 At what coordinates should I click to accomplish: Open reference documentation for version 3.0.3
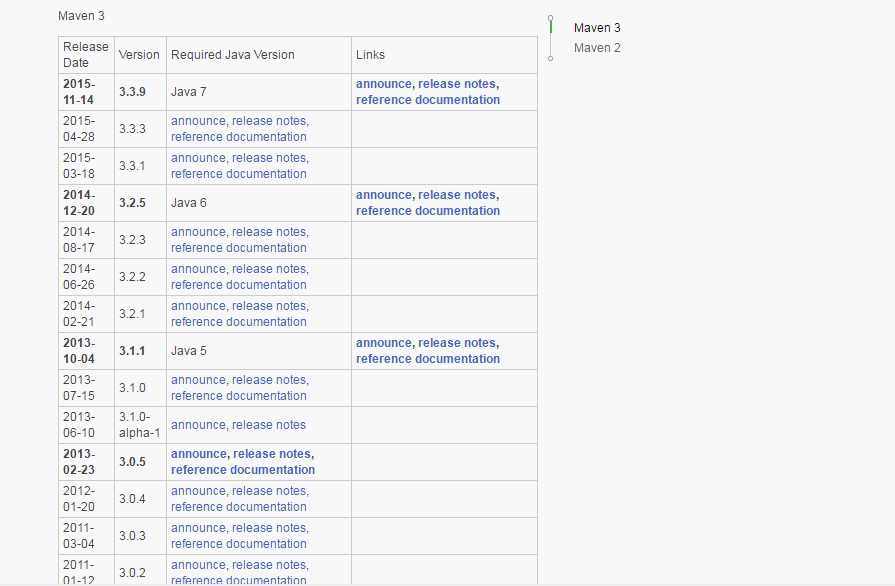point(239,544)
